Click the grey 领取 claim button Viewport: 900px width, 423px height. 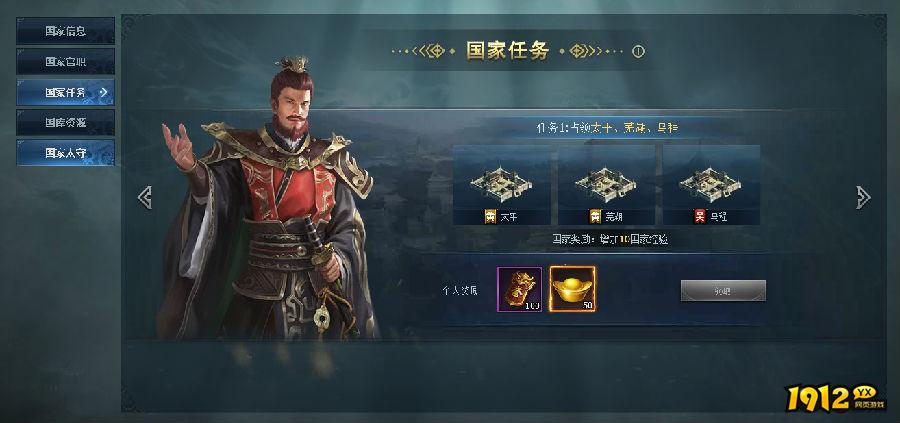click(x=723, y=290)
